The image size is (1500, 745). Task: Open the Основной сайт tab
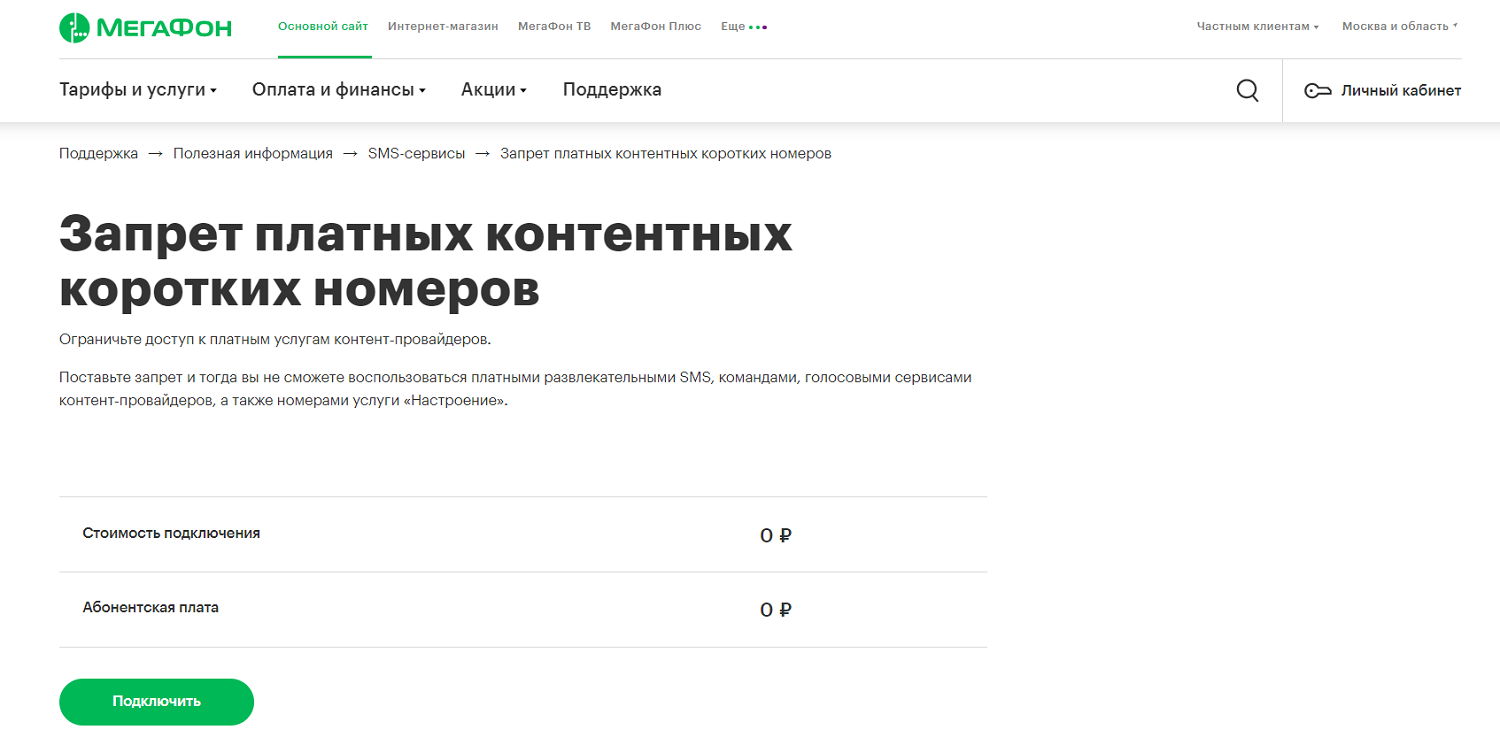323,26
